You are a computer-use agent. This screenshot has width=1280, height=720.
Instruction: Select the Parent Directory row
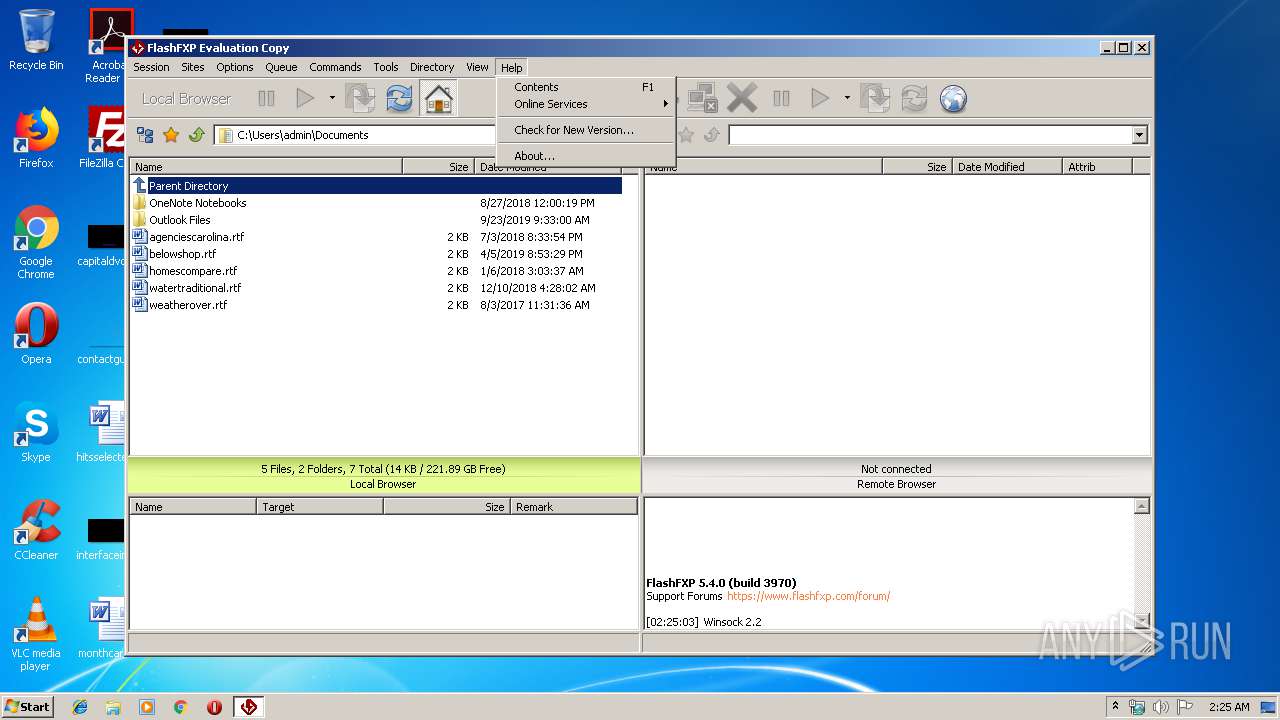coord(376,186)
